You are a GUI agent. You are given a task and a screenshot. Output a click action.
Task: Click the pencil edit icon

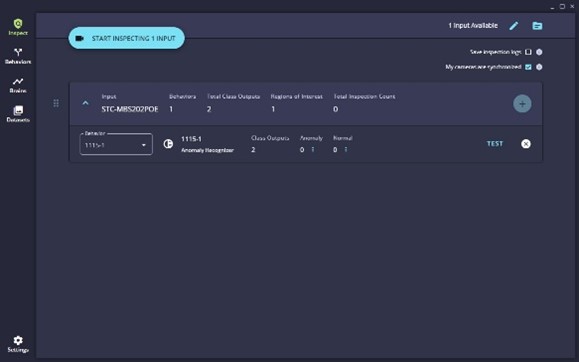pos(514,26)
